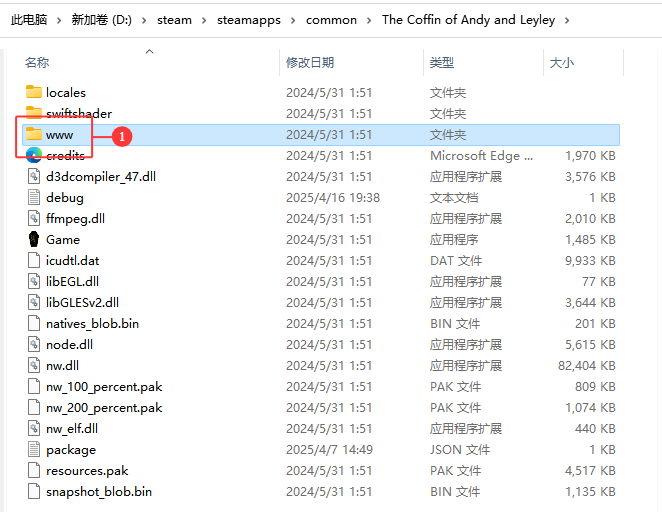Select the natives_blob.bin file icon
Viewport: 662px width, 512px height.
click(x=34, y=323)
